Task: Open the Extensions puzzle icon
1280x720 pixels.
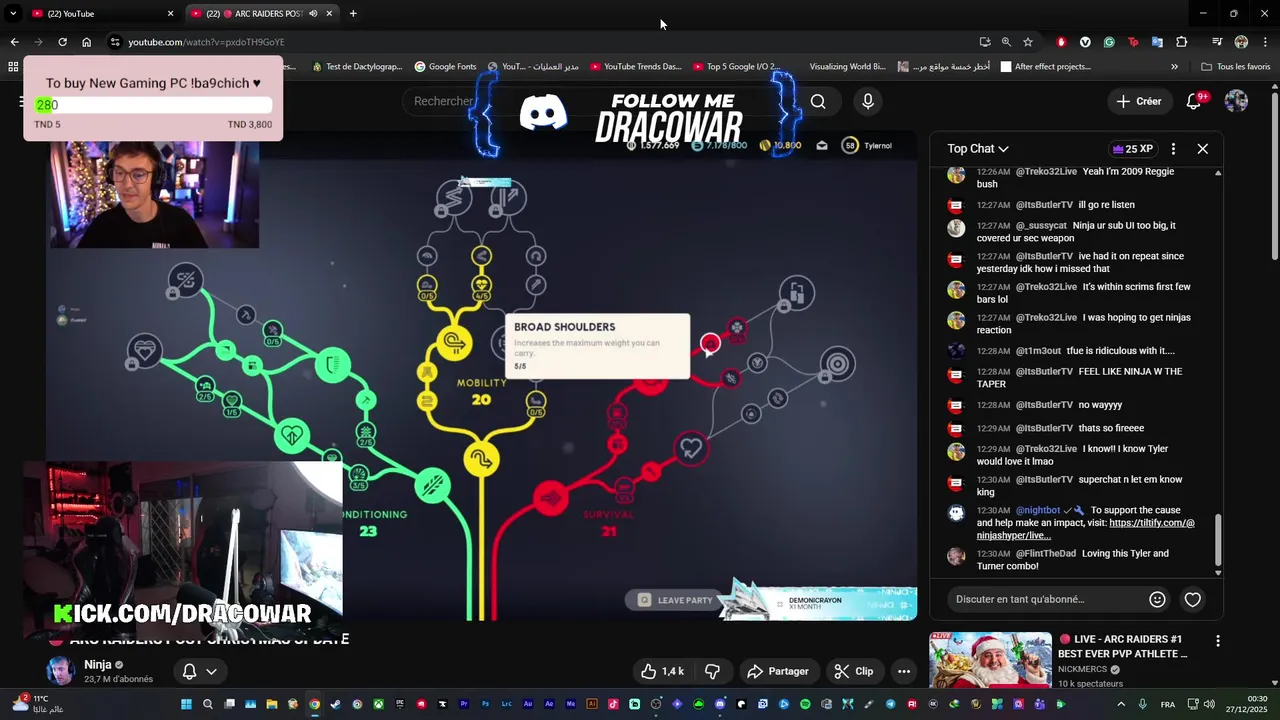Action: [1181, 42]
